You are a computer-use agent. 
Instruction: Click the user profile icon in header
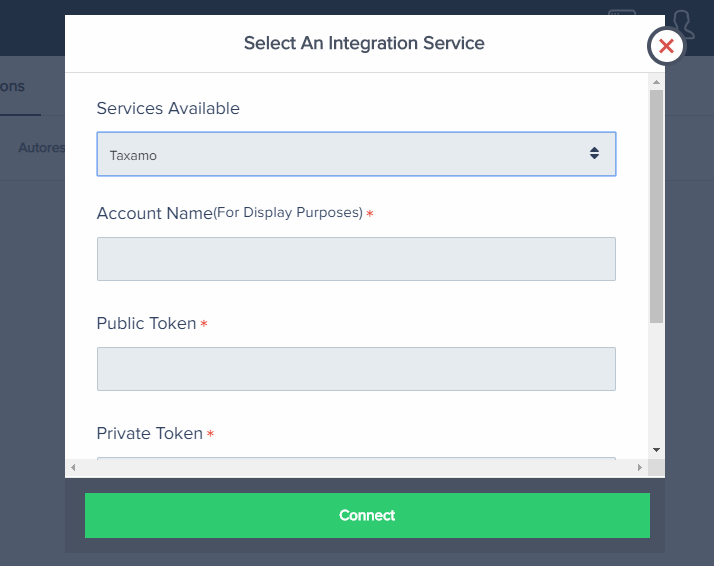coord(683,24)
